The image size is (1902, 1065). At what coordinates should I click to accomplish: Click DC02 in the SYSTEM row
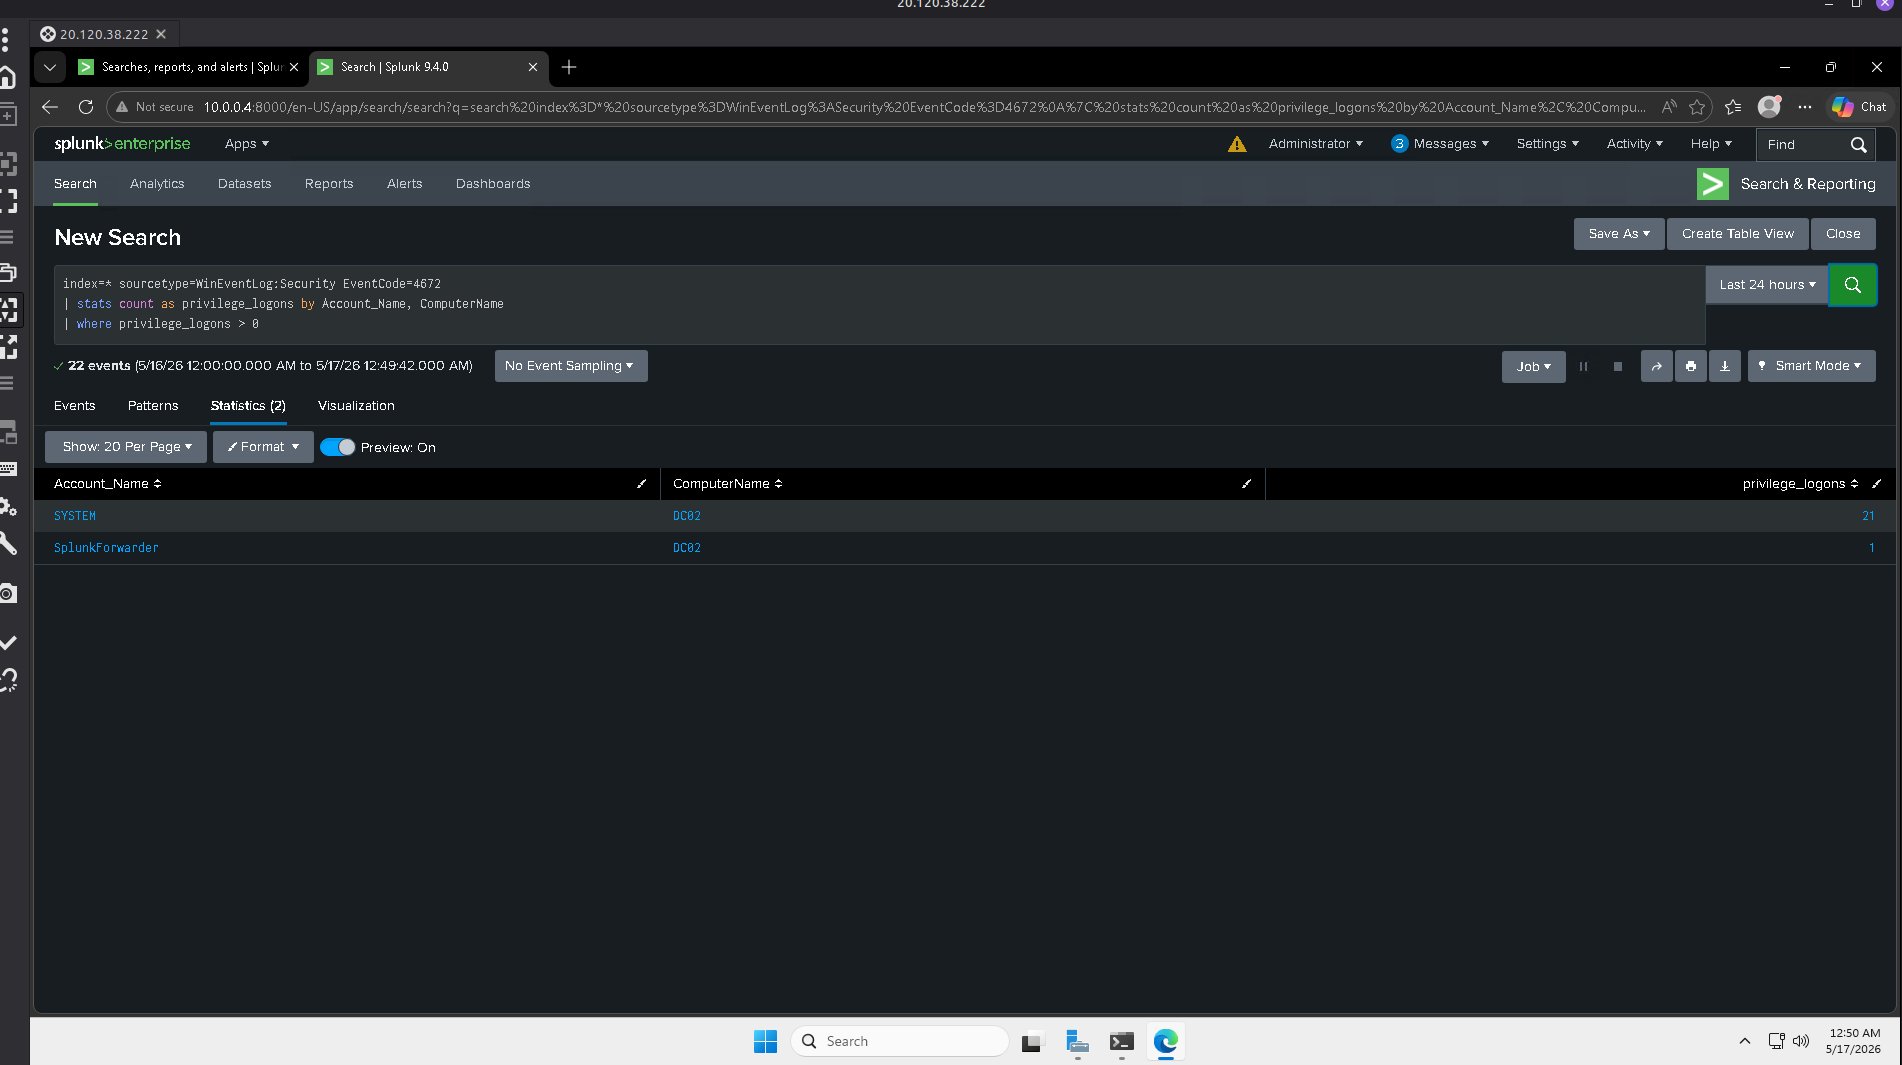[687, 516]
